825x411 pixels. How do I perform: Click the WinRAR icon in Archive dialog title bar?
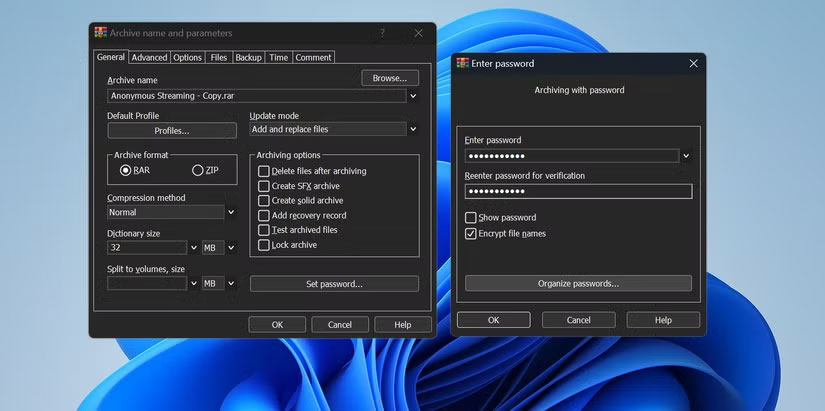[x=100, y=33]
